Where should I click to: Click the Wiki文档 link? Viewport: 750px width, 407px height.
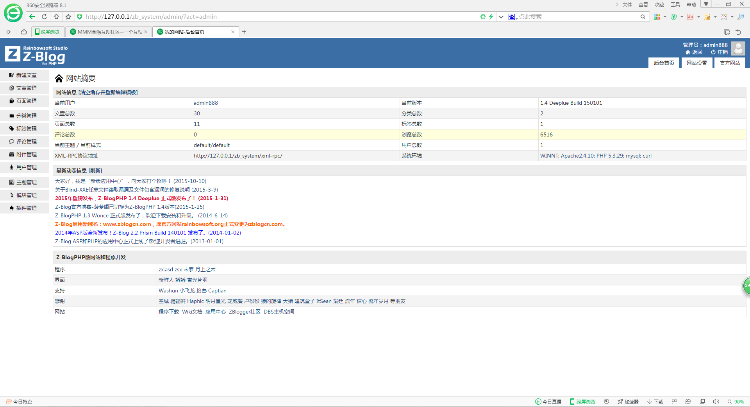click(192, 312)
